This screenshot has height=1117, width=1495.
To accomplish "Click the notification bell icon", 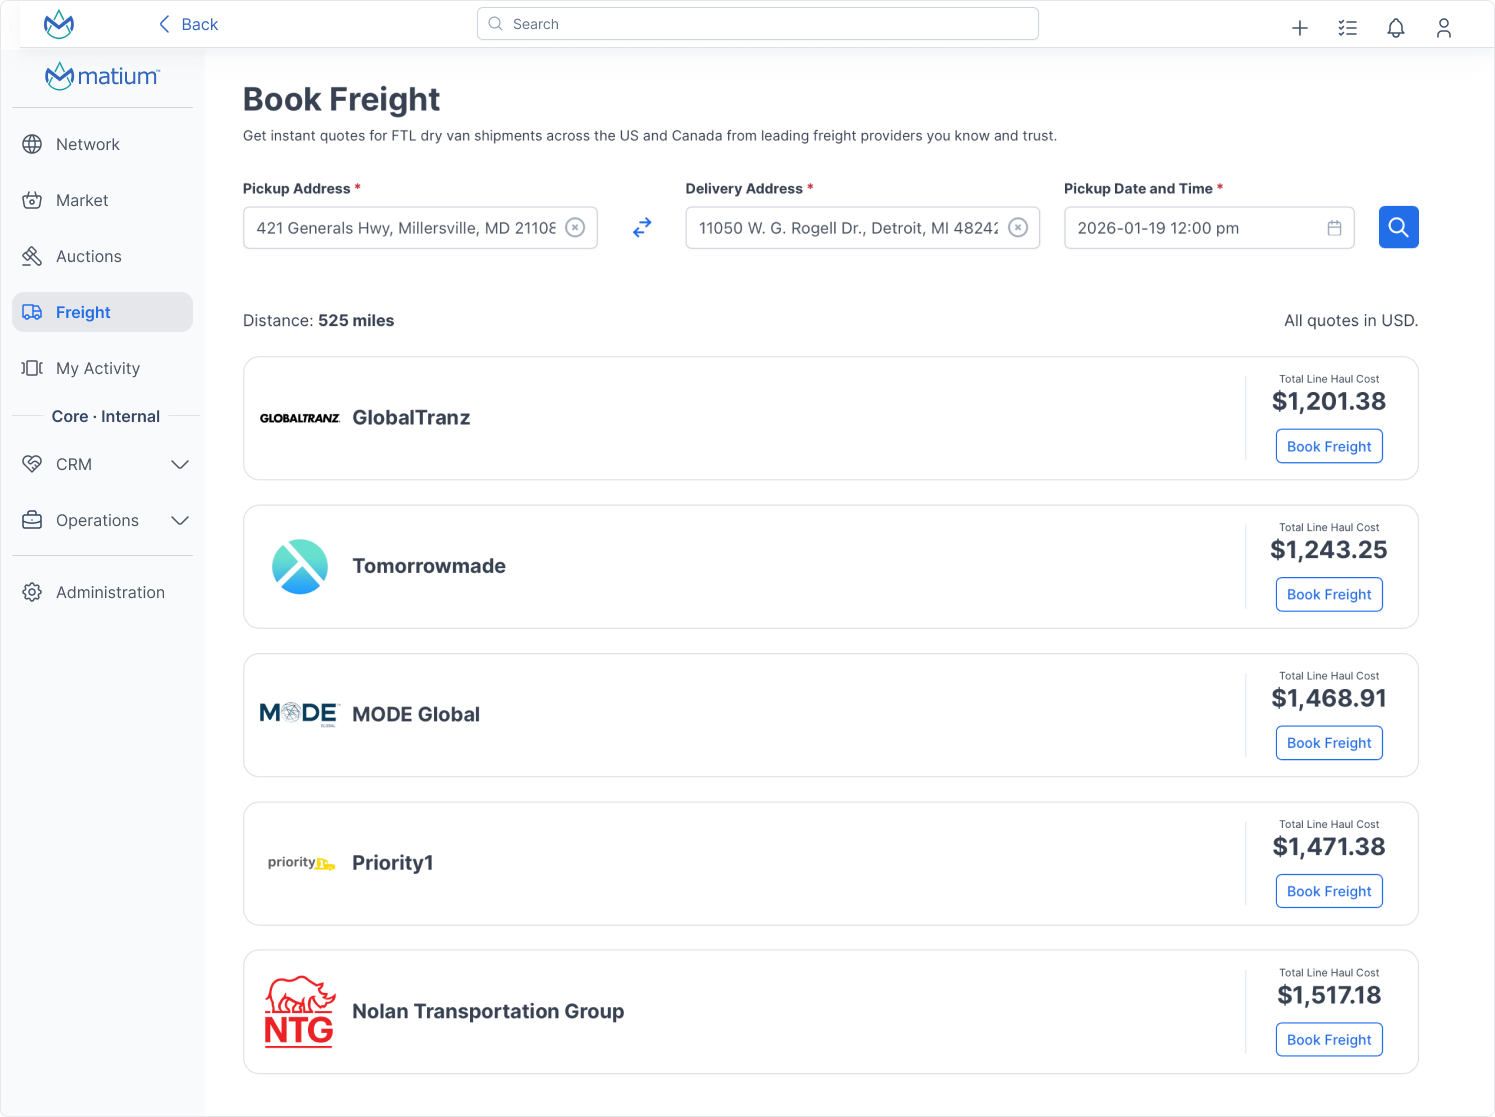I will (x=1396, y=28).
